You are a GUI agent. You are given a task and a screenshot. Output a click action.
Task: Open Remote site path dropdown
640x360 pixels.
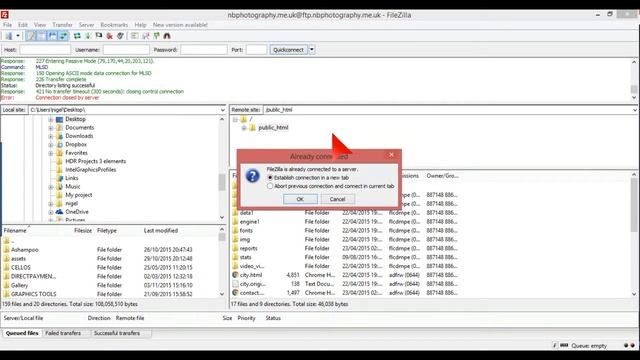(x=635, y=110)
